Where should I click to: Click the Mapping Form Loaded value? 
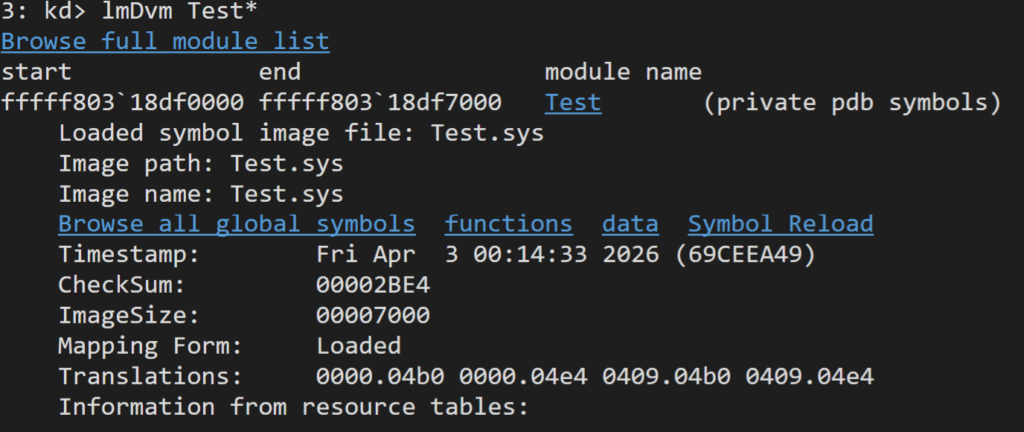[x=359, y=346]
